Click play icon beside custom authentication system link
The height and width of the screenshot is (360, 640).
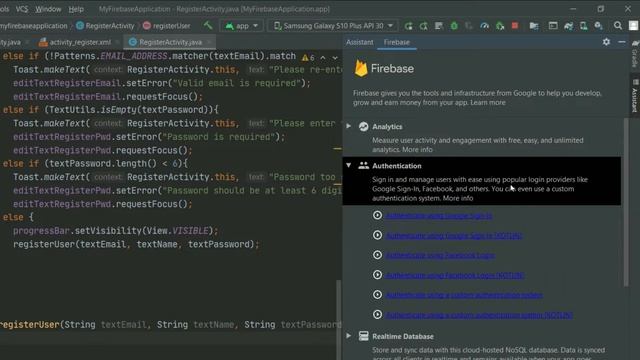pos(378,295)
